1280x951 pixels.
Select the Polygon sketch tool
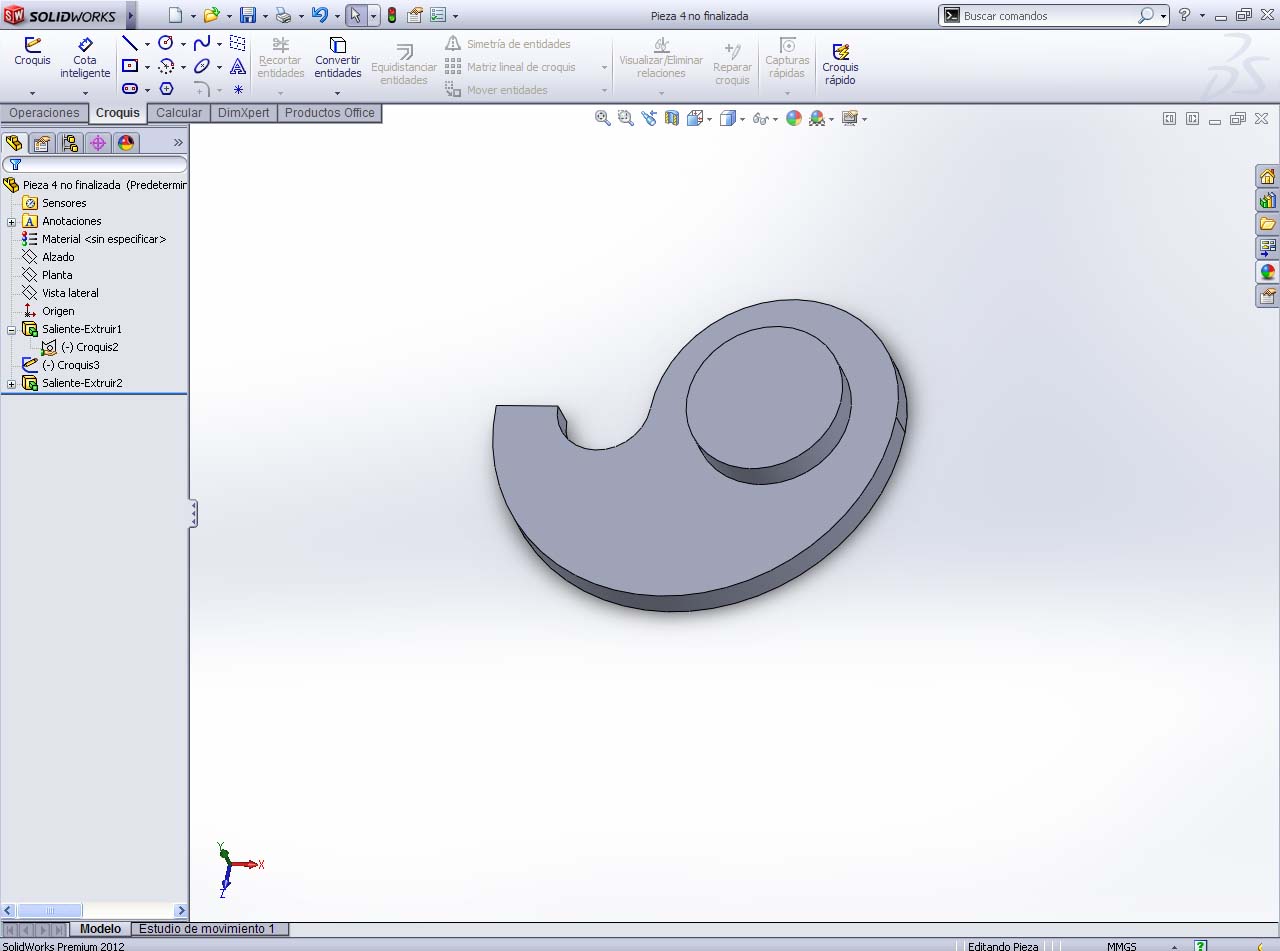point(166,89)
